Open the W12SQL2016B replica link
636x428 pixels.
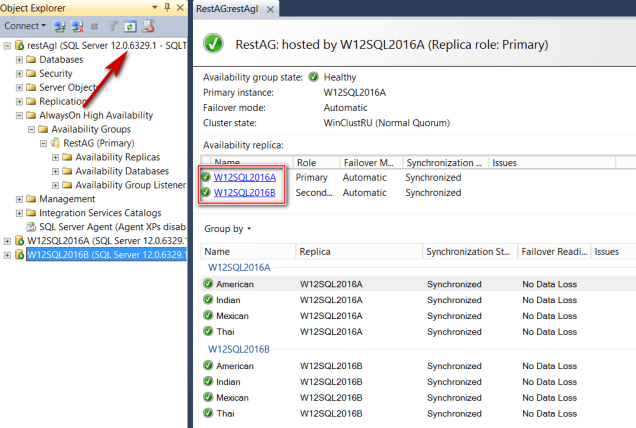click(x=244, y=193)
